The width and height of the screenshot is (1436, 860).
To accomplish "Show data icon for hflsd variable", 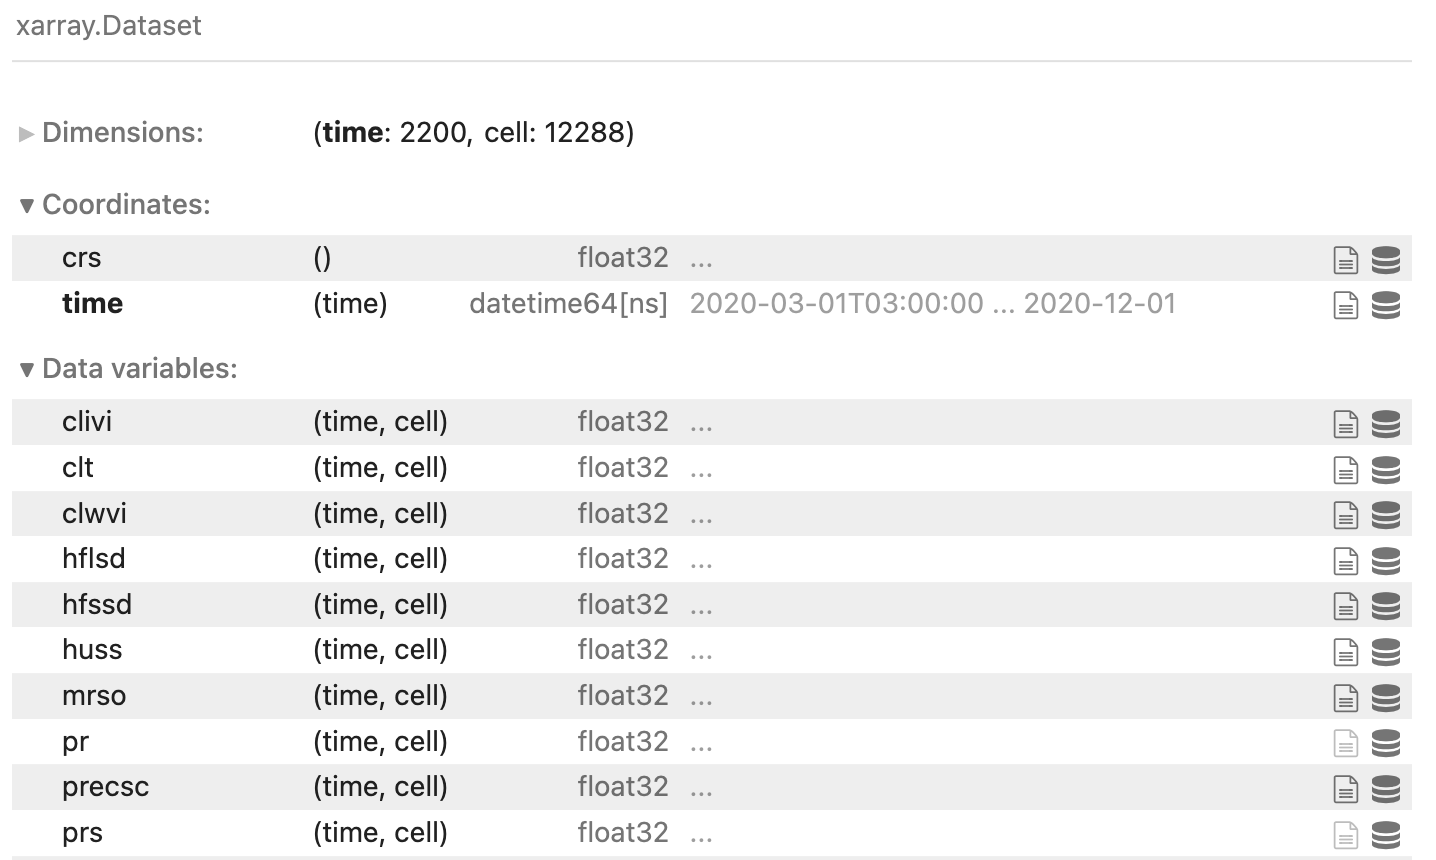I will 1385,560.
